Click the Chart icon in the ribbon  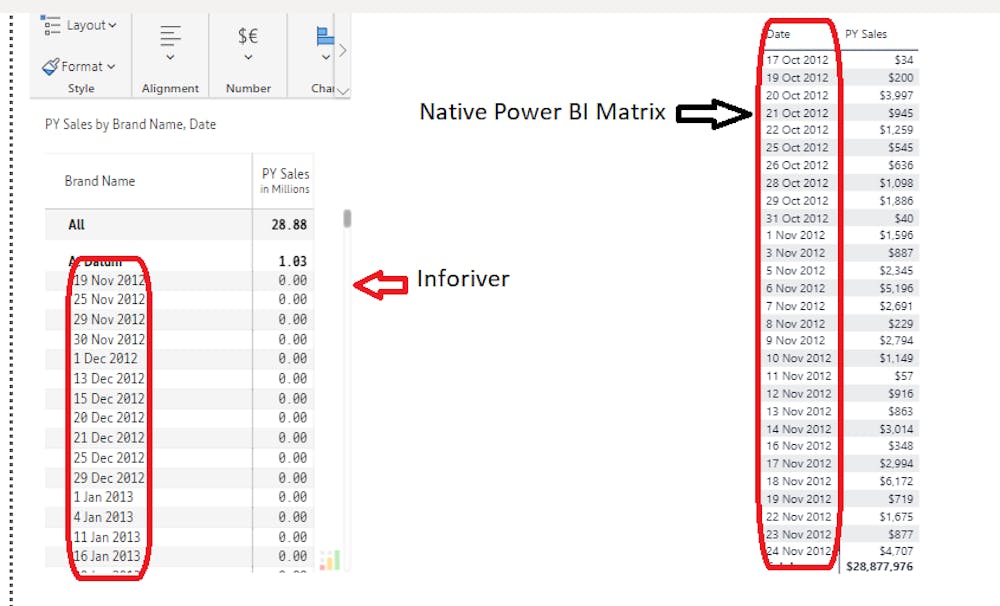coord(325,36)
